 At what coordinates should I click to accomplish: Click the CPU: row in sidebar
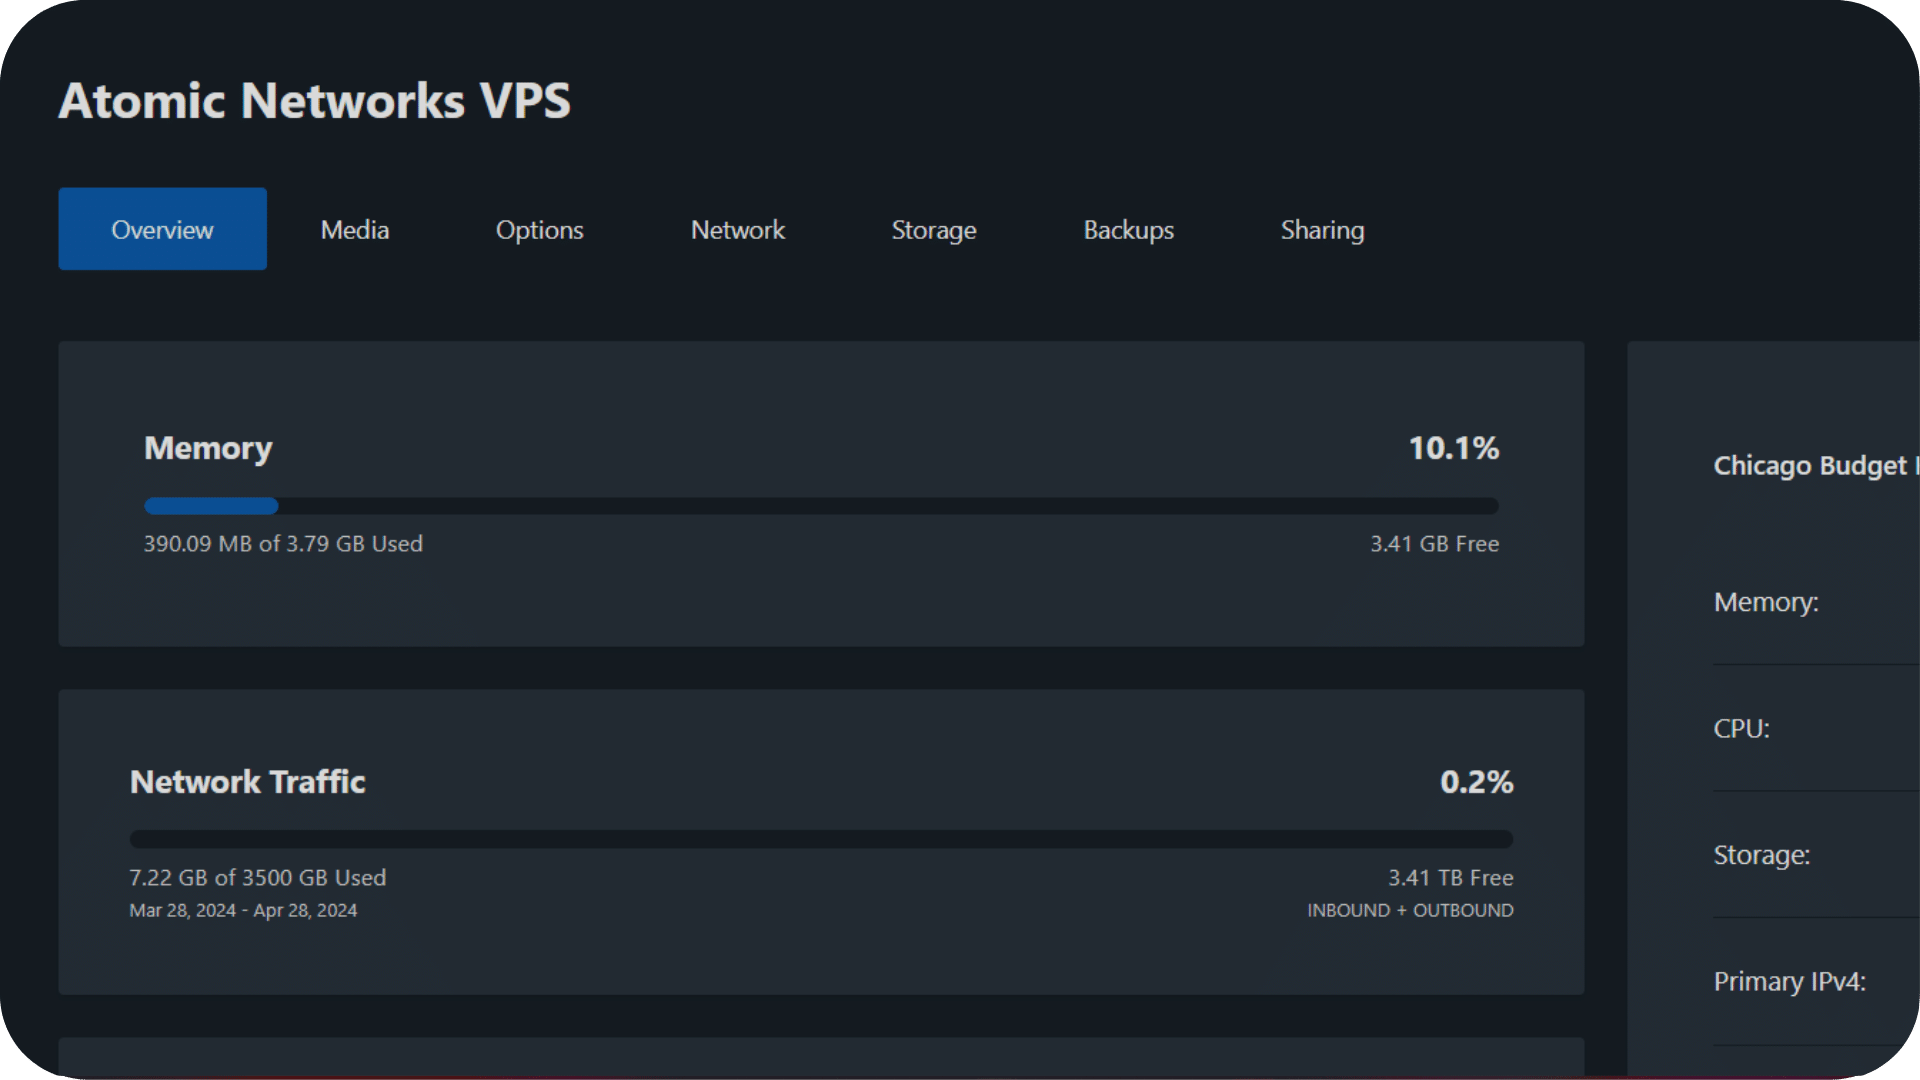pyautogui.click(x=1741, y=729)
